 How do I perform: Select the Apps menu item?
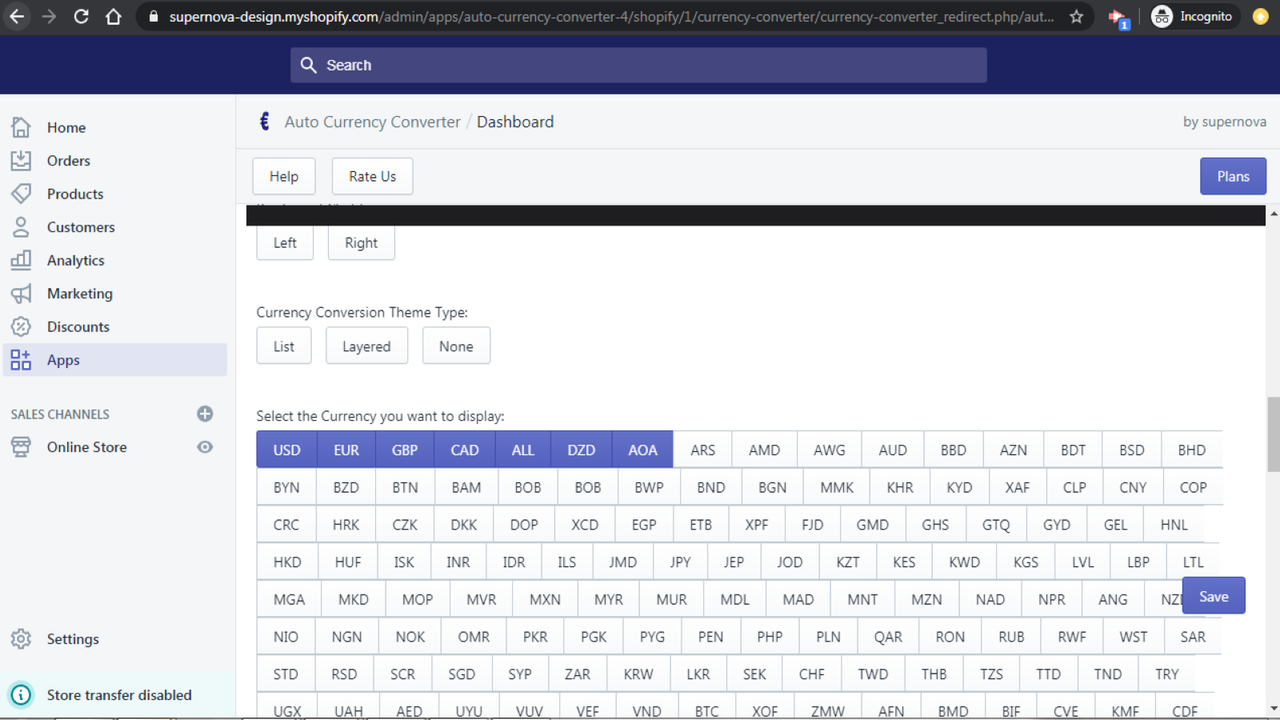[63, 360]
